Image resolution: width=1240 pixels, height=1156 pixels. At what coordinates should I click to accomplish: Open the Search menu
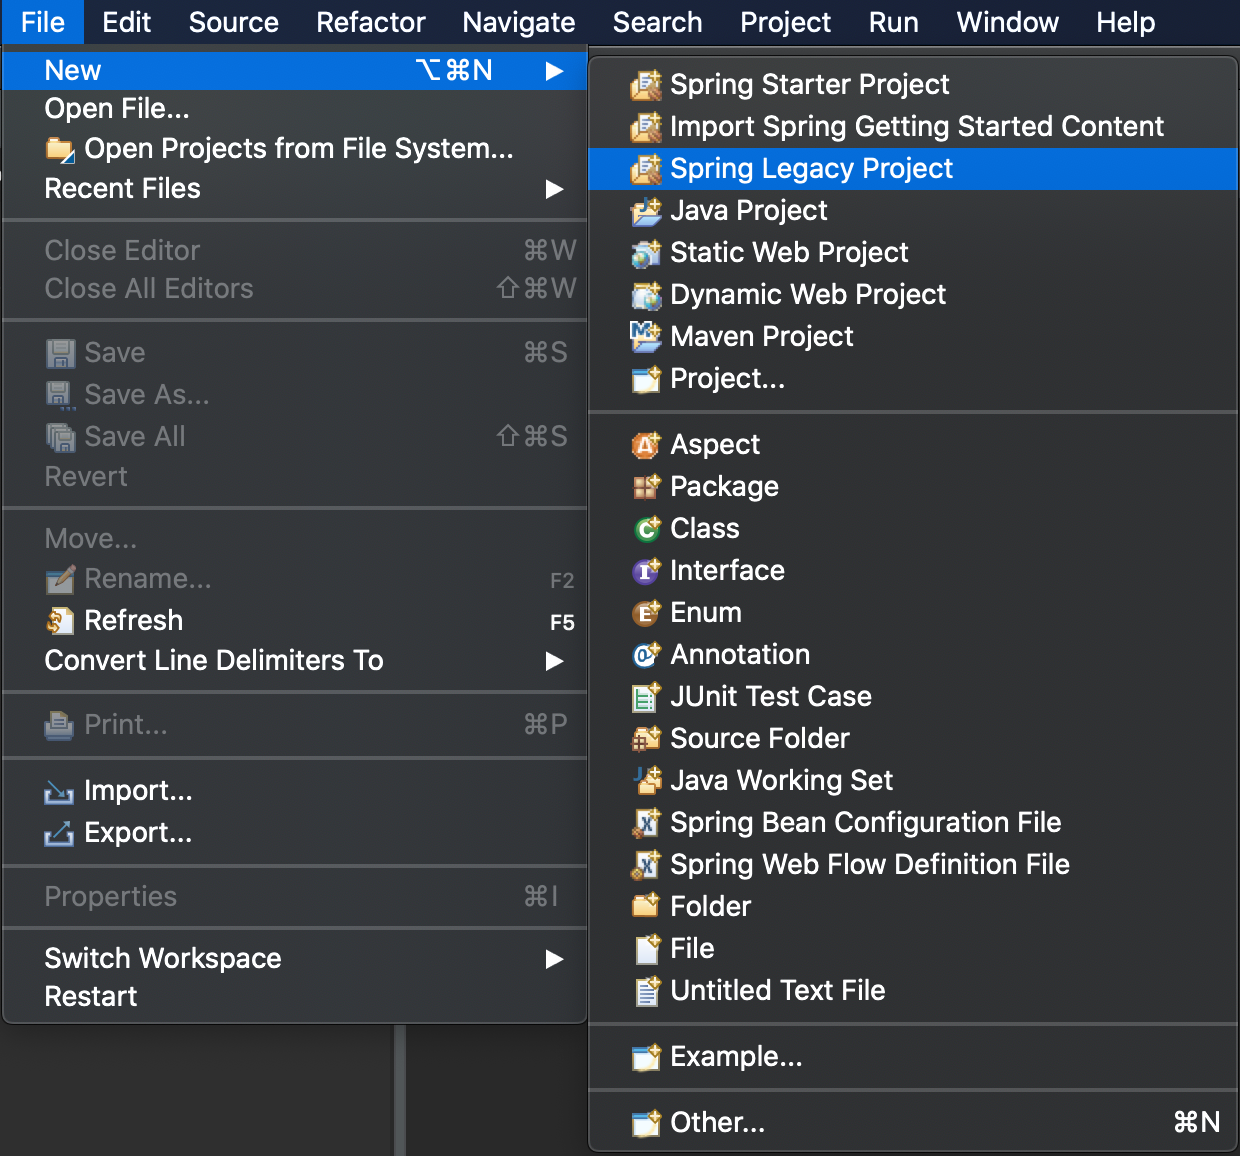tap(658, 22)
